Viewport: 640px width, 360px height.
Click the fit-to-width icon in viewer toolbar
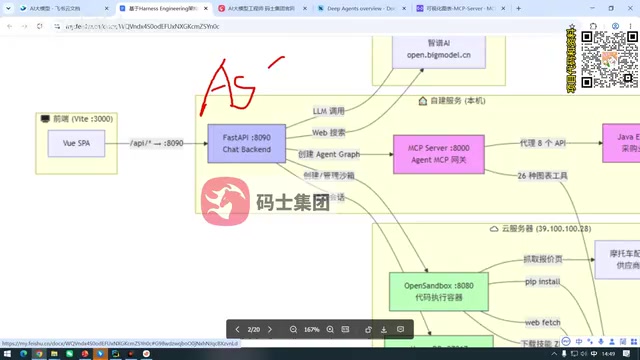pyautogui.click(x=345, y=329)
